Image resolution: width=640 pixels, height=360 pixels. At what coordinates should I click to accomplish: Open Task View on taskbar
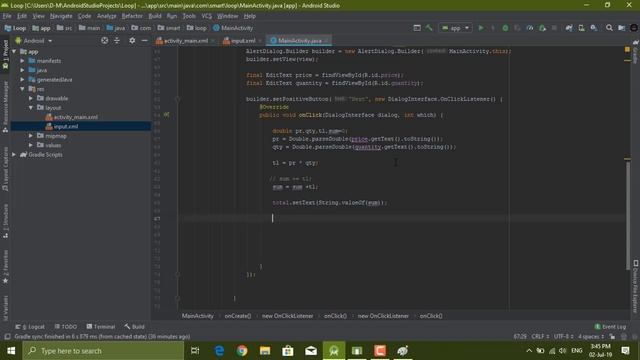195,351
